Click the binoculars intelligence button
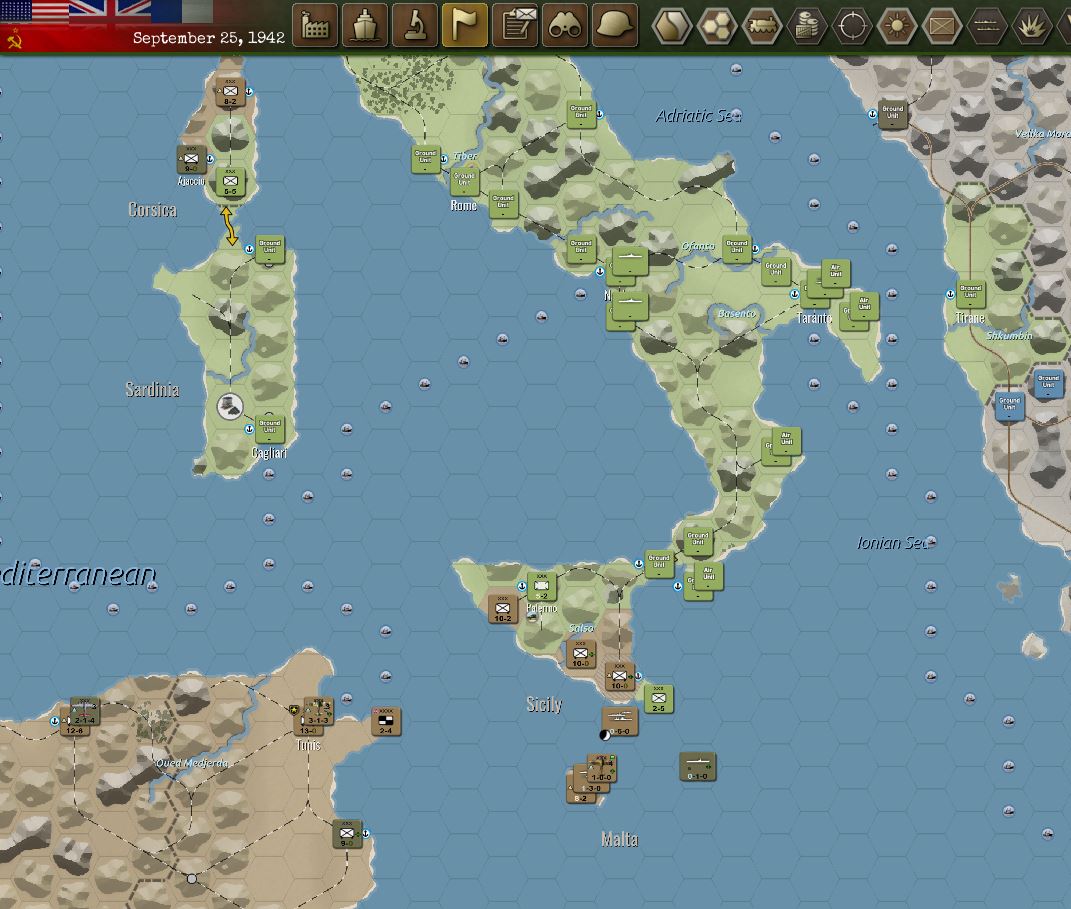The height and width of the screenshot is (909, 1071). (565, 25)
